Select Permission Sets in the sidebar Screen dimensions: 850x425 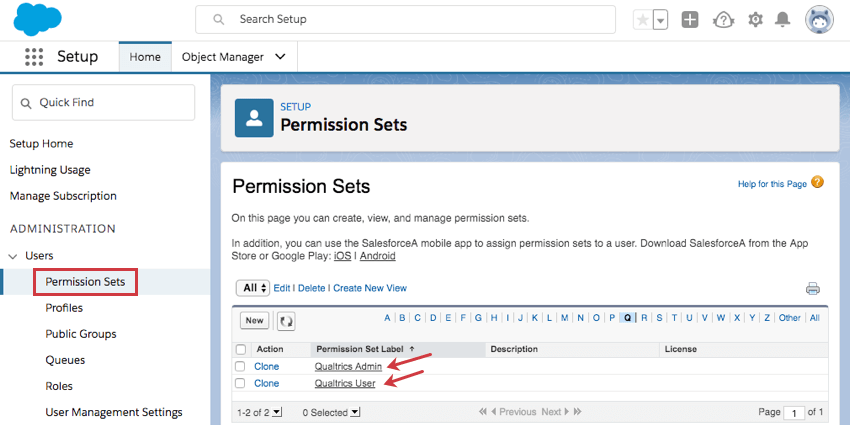[x=85, y=282]
